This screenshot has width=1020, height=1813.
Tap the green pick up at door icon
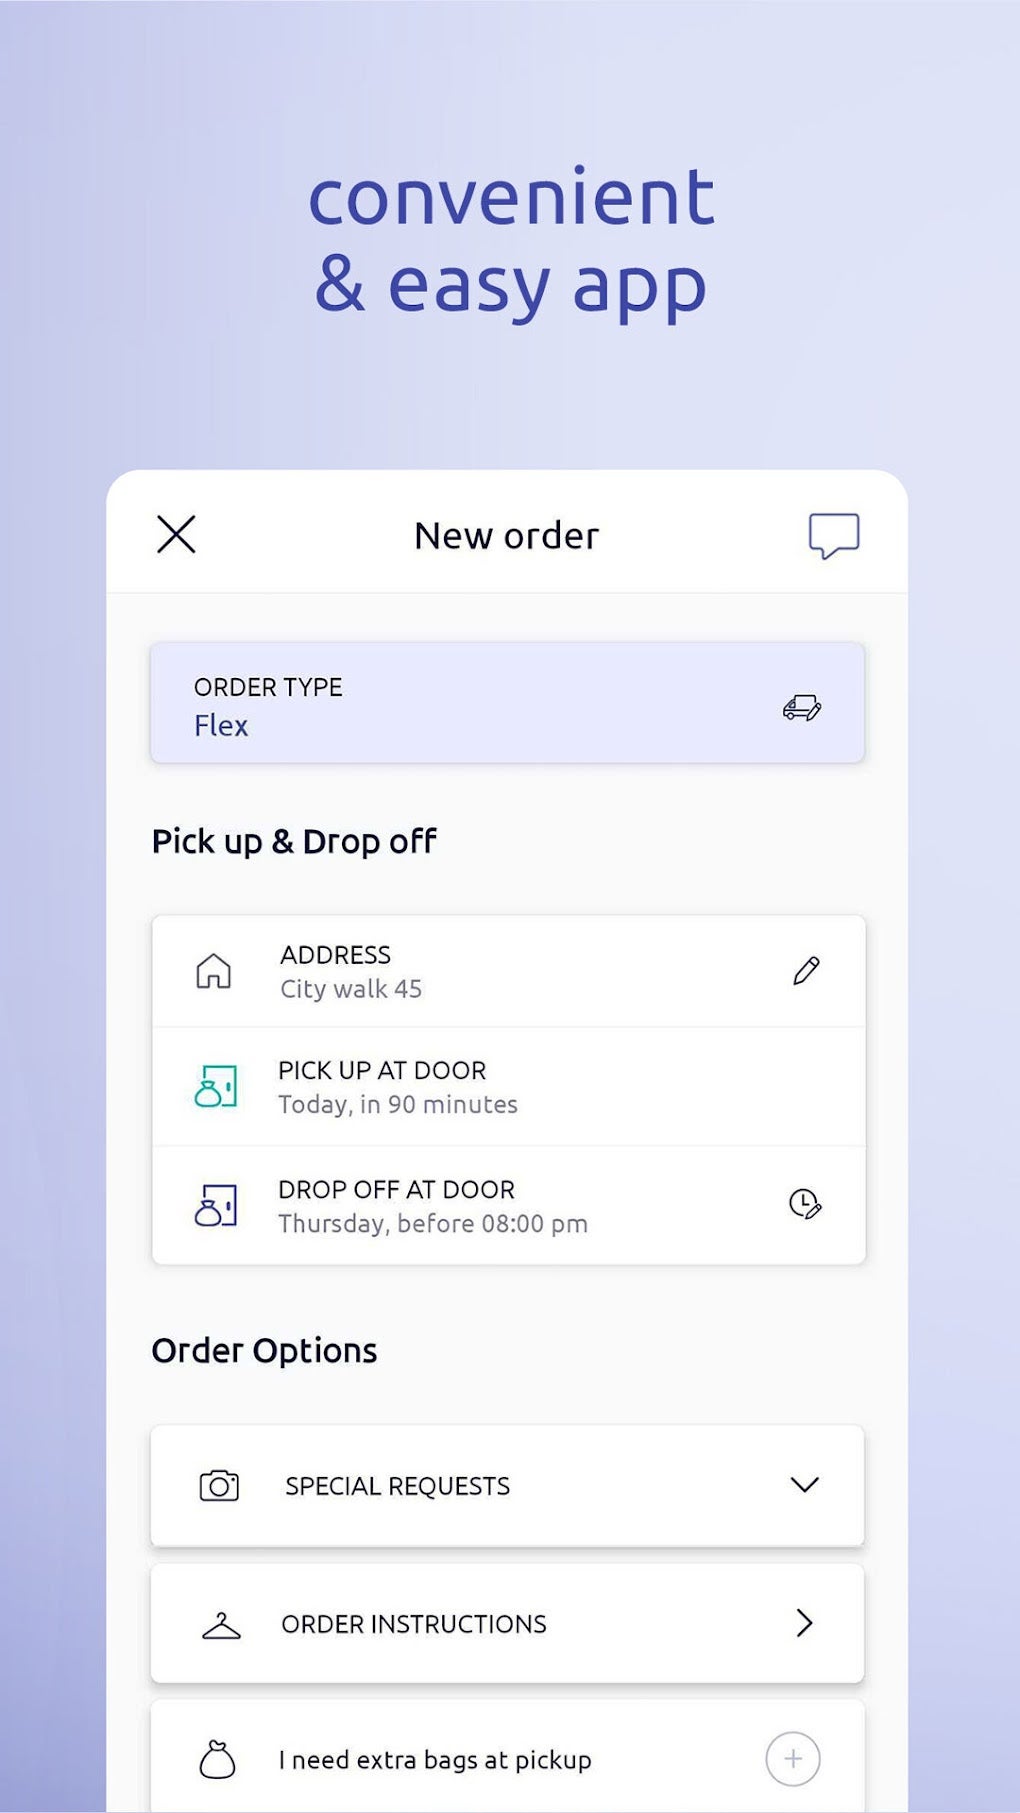tap(215, 1086)
